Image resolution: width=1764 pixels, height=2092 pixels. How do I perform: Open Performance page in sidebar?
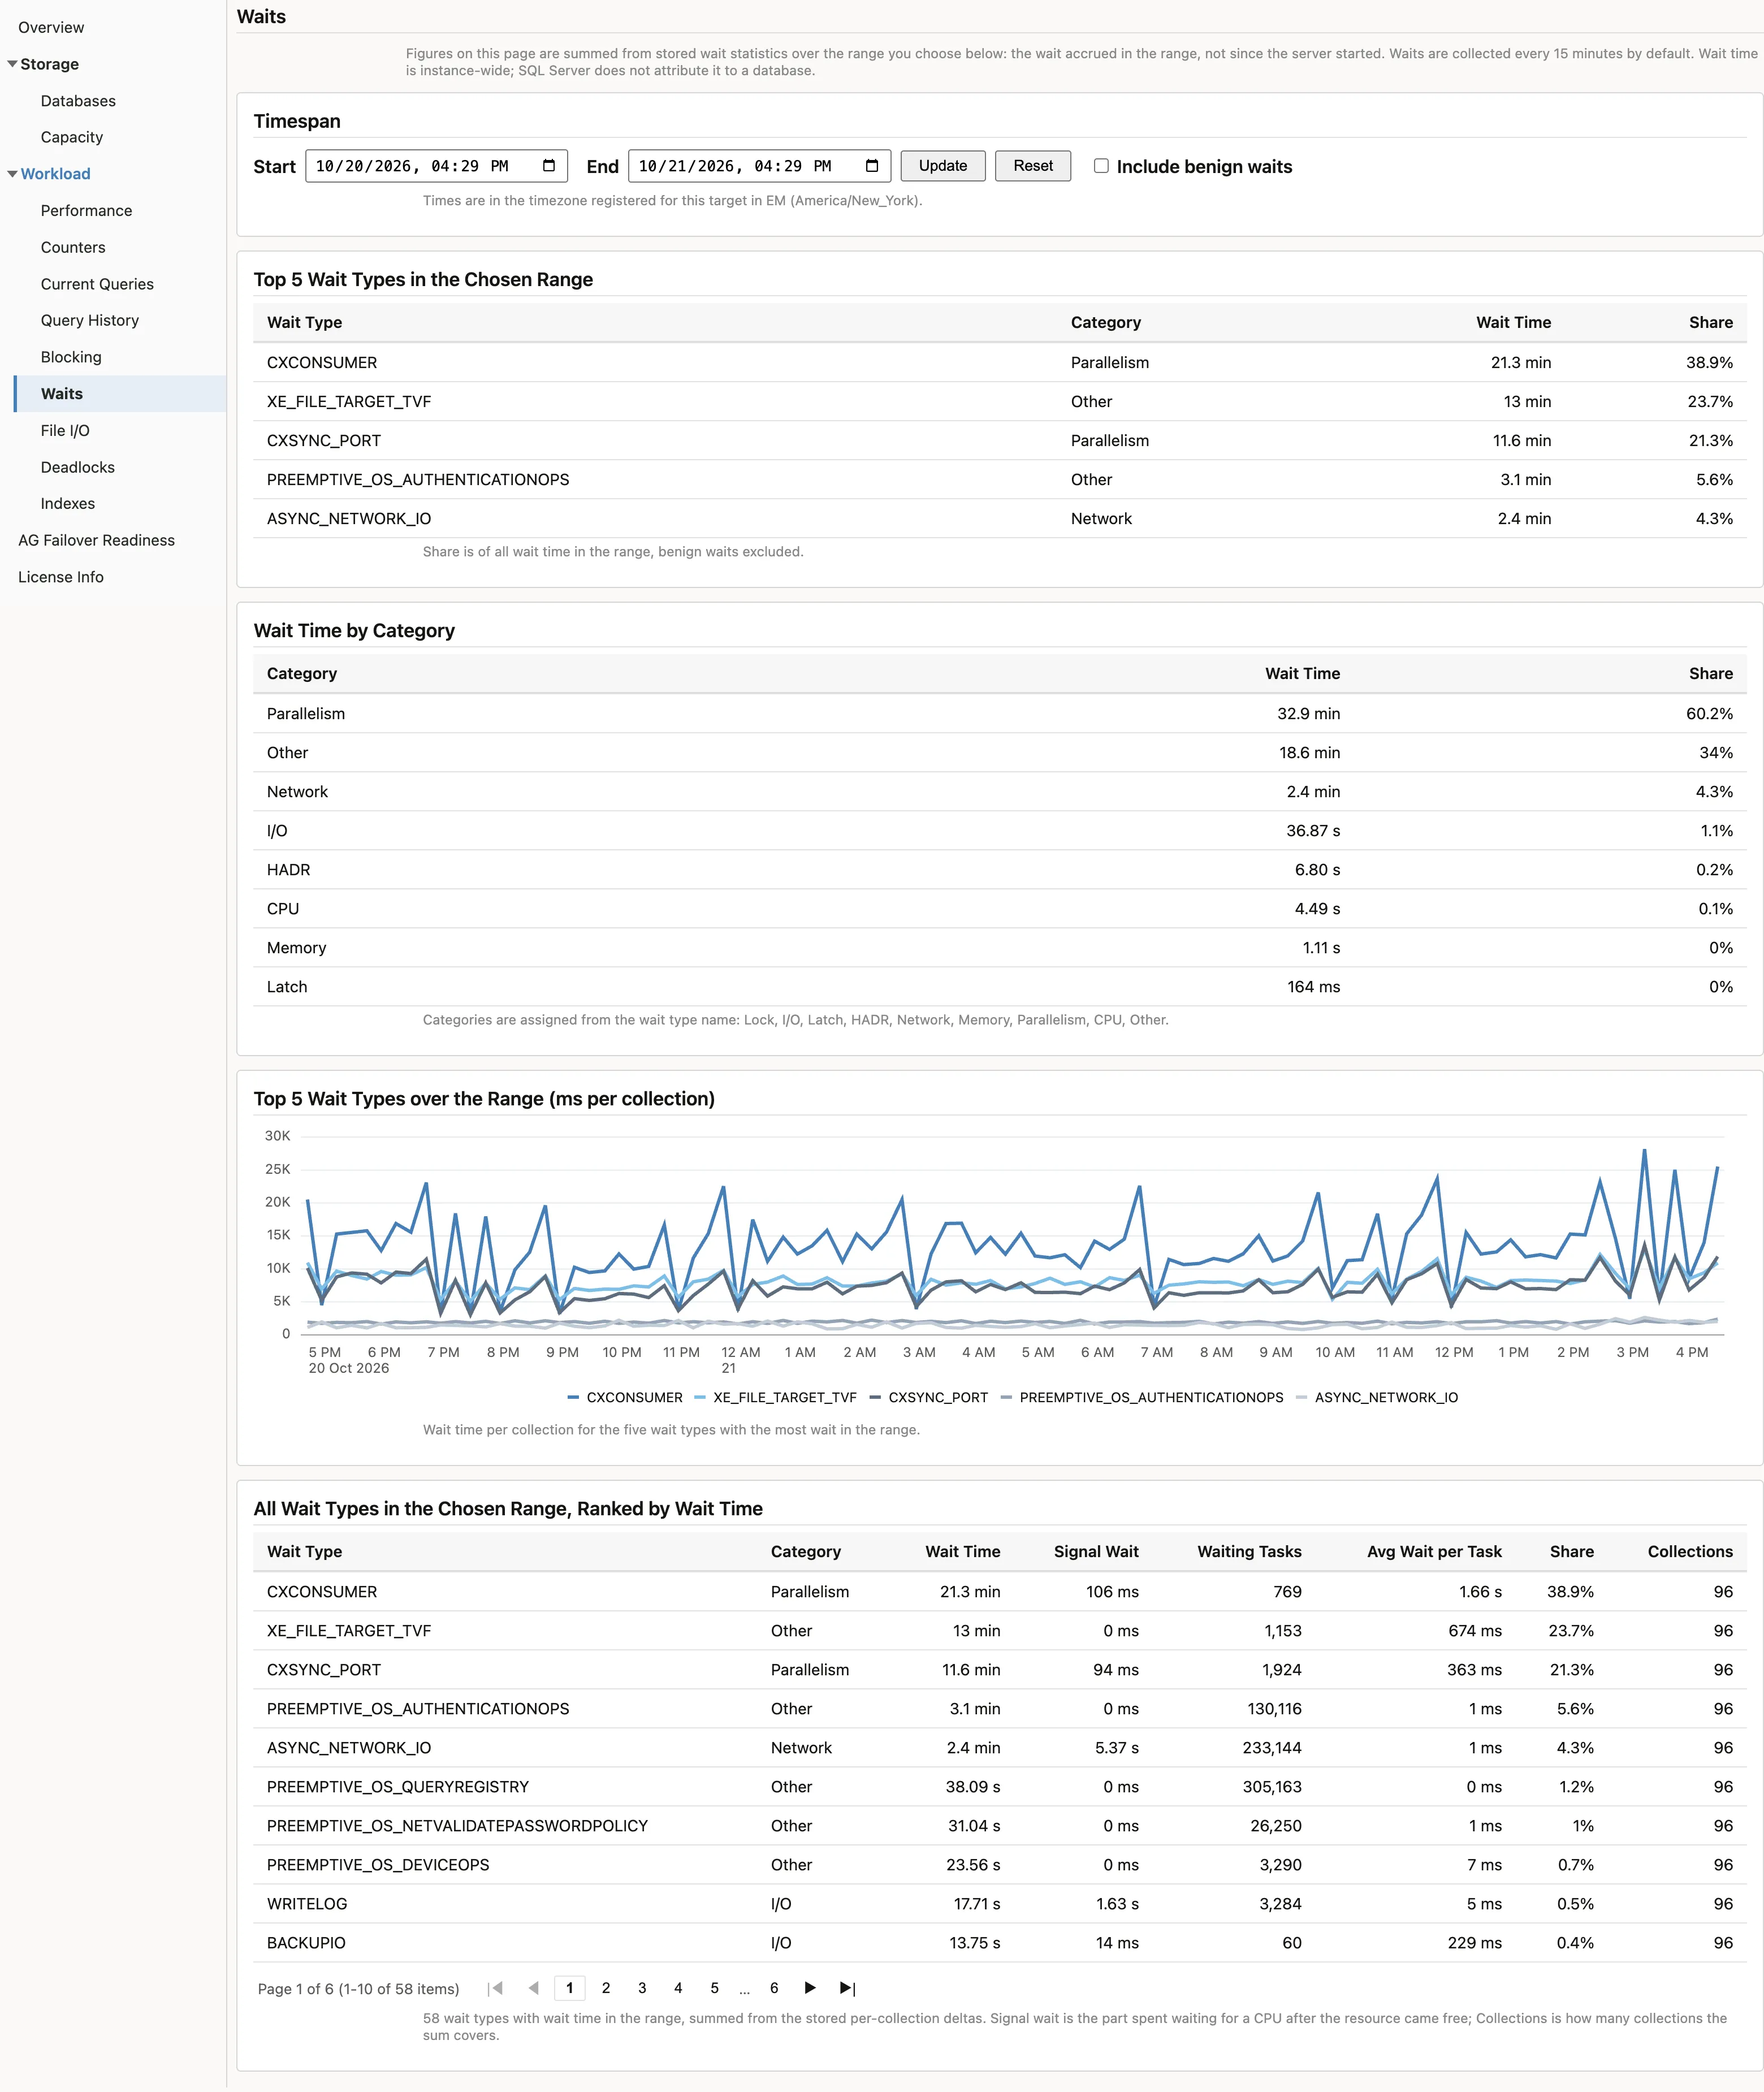click(86, 210)
